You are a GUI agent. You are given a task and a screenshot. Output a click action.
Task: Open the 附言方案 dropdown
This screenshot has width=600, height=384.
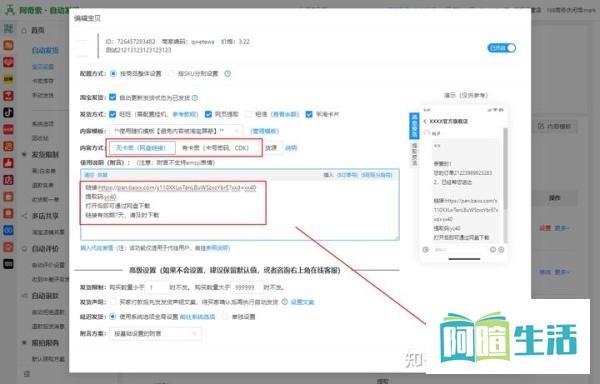(x=155, y=334)
